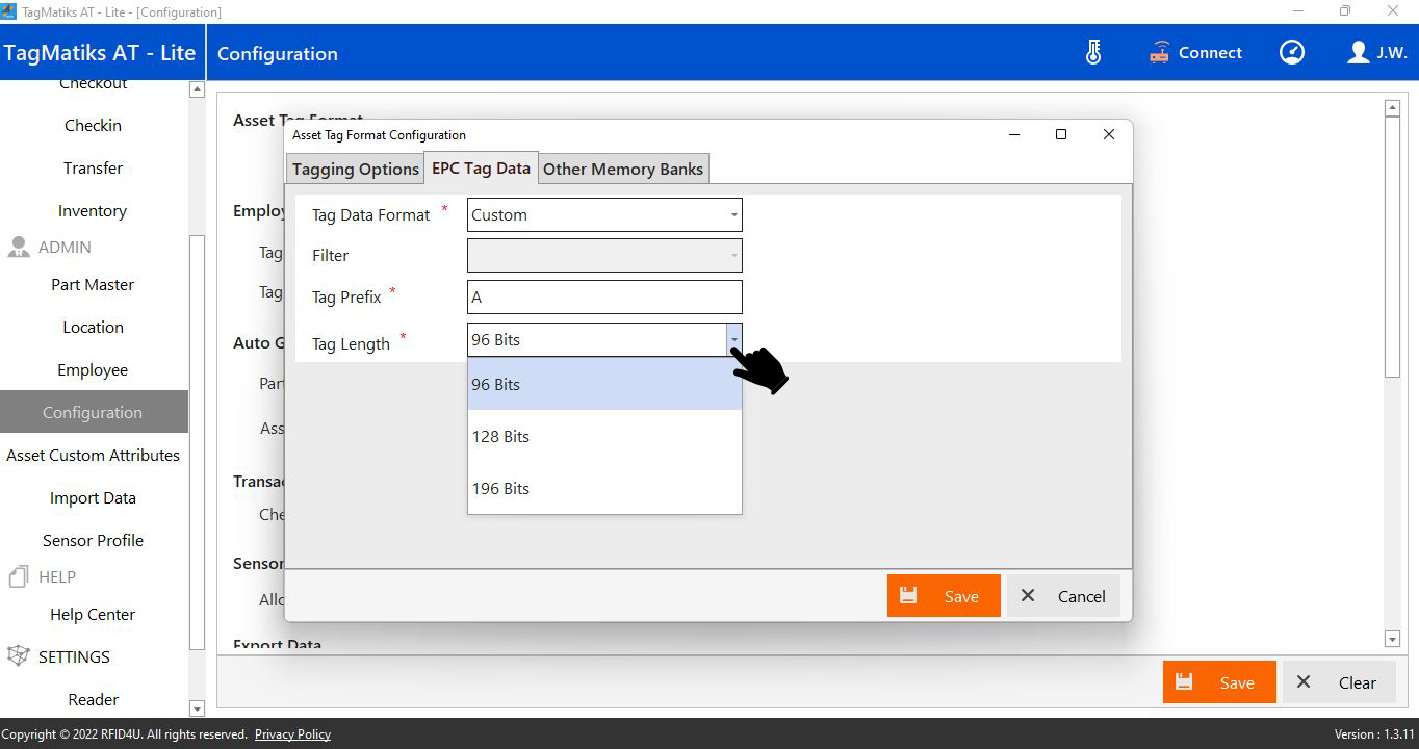Open the Other Memory Banks tab
This screenshot has height=749, width=1419.
[x=623, y=169]
